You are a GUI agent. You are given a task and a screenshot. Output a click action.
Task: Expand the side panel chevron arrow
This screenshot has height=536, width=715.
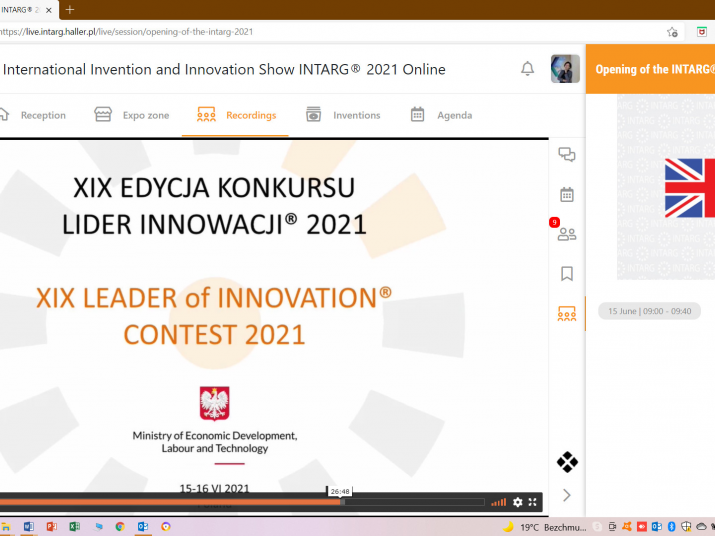tap(567, 495)
